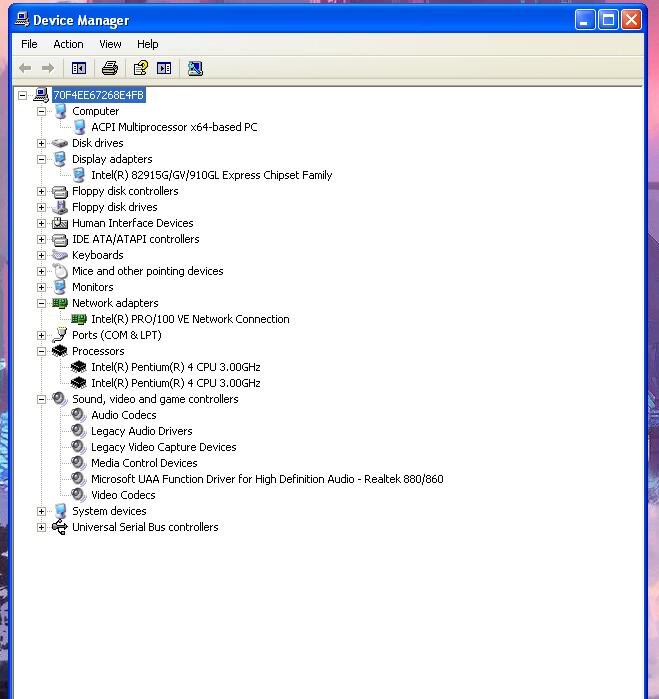This screenshot has height=699, width=659.
Task: Click the Human Interface Devices icon
Action: coord(60,223)
